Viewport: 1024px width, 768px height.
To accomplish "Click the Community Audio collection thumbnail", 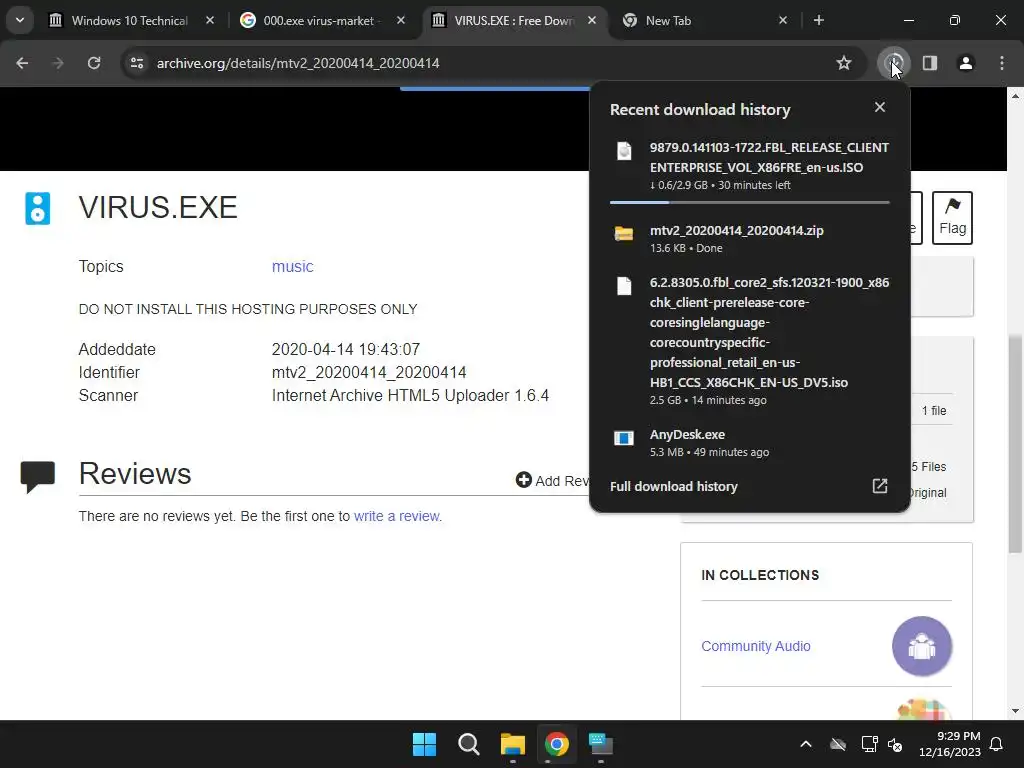I will [x=921, y=646].
